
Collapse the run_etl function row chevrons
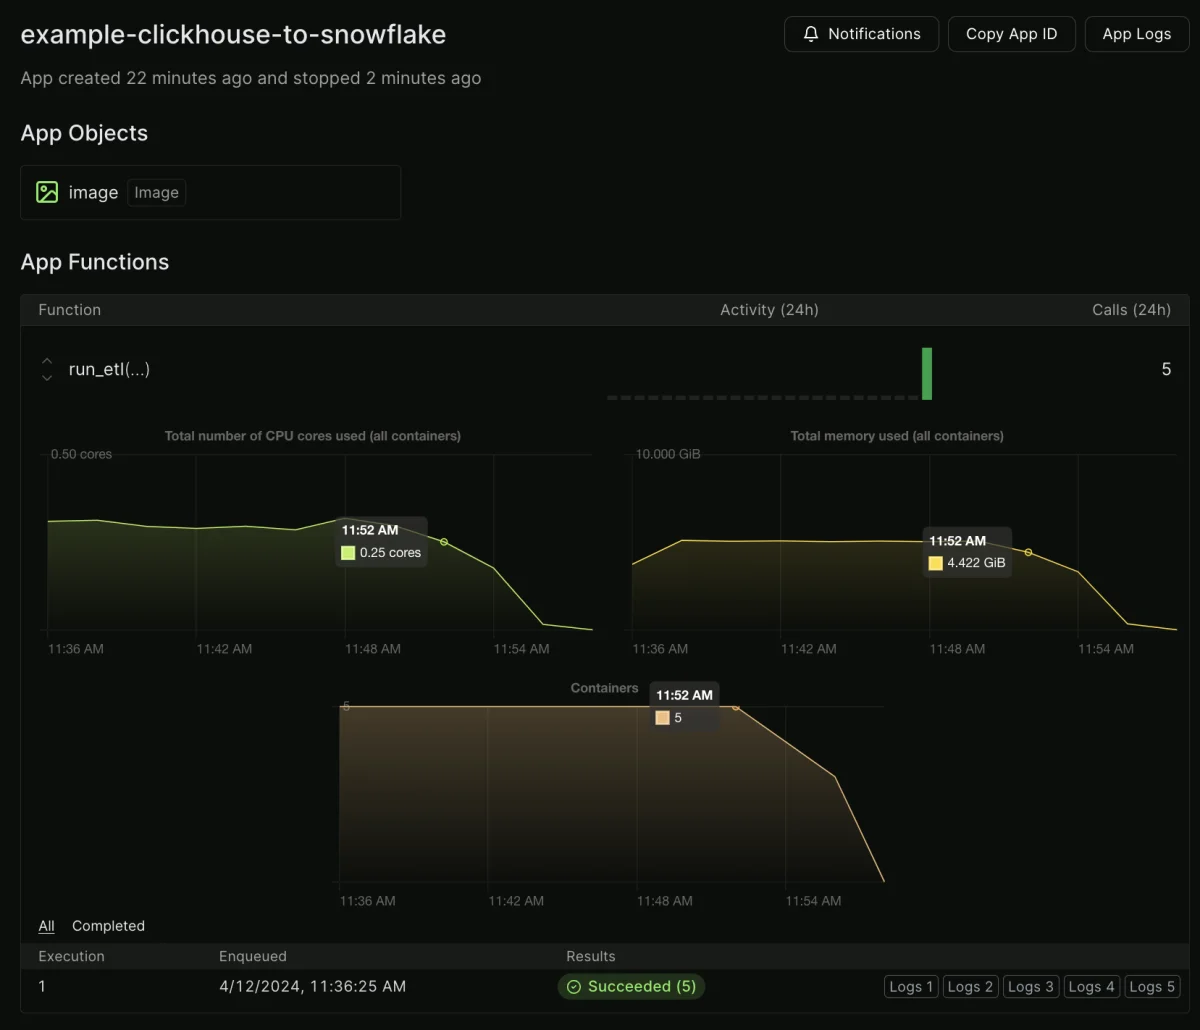click(x=47, y=369)
